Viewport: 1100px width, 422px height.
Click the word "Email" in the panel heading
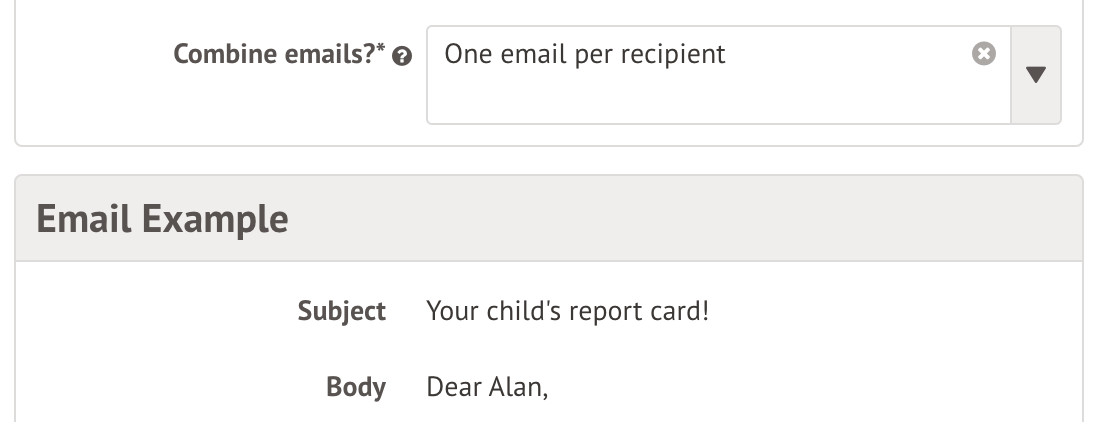click(x=84, y=218)
